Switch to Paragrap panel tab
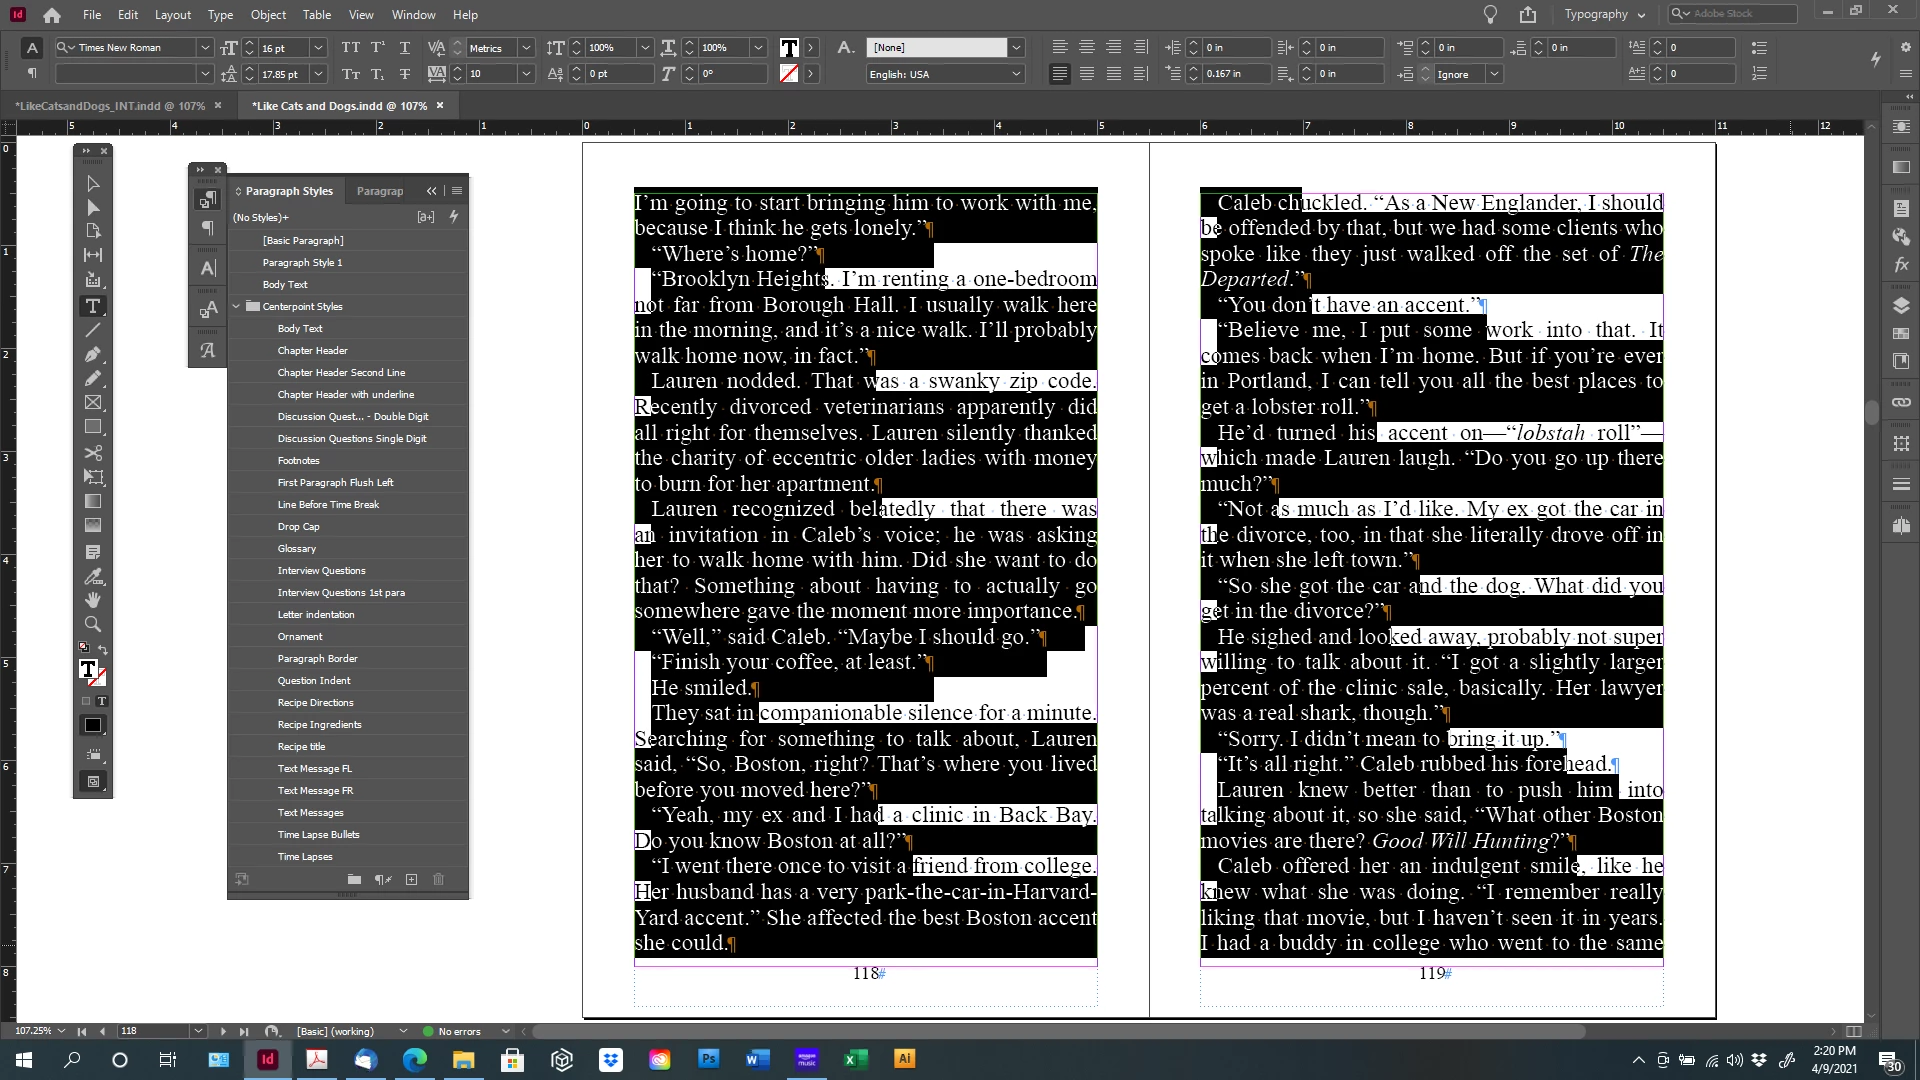The image size is (1920, 1080). pos(380,191)
